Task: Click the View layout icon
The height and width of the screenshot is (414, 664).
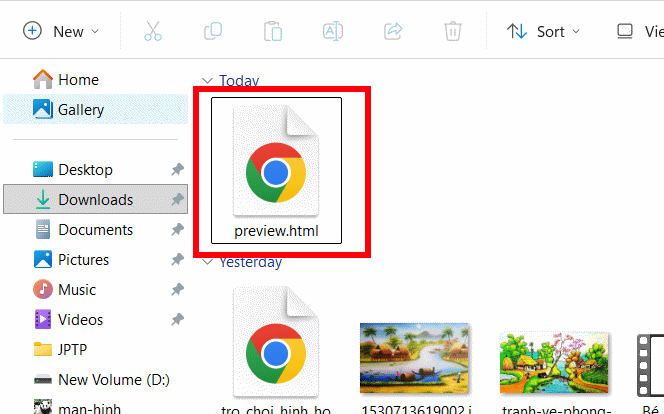Action: (x=625, y=31)
